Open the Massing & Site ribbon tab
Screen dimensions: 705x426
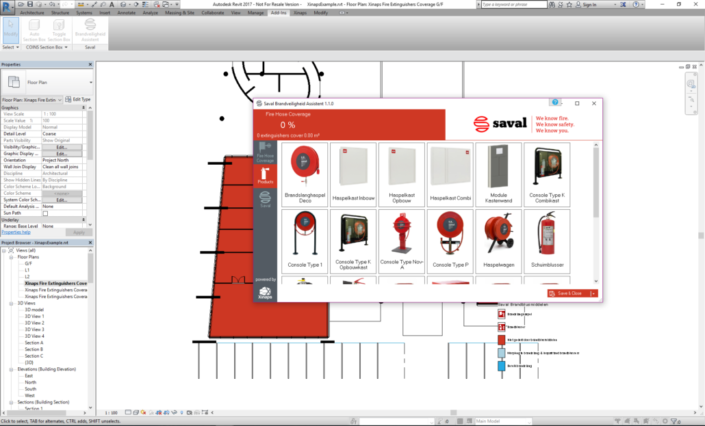[179, 13]
